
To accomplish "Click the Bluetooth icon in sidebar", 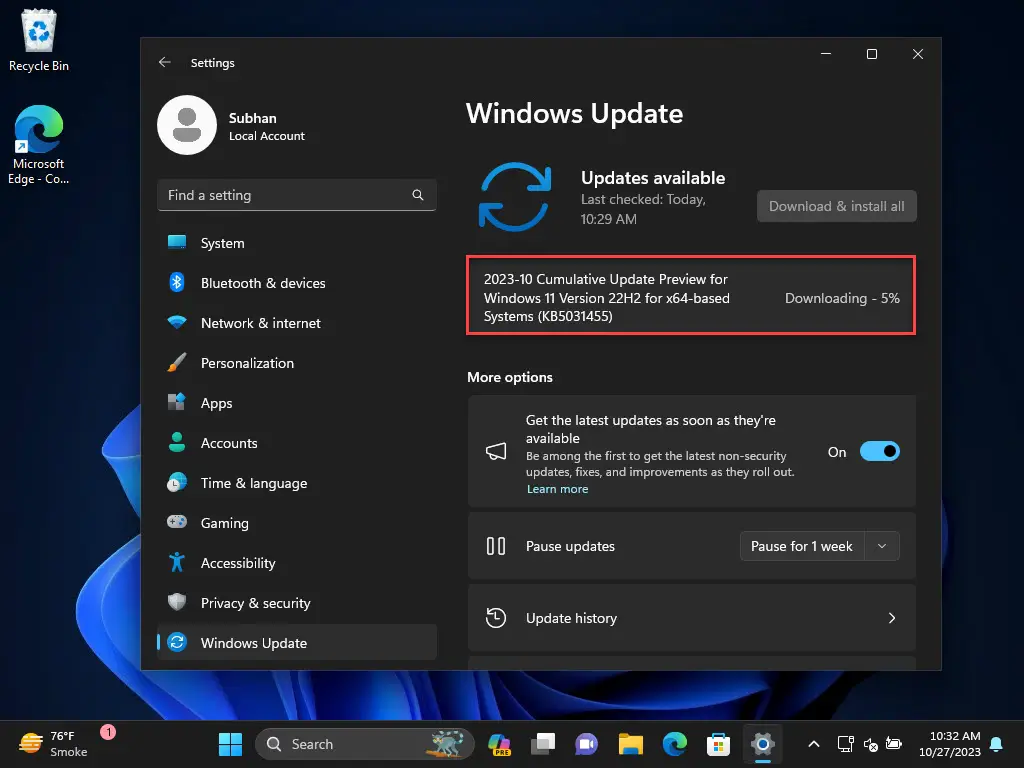I will pos(177,282).
